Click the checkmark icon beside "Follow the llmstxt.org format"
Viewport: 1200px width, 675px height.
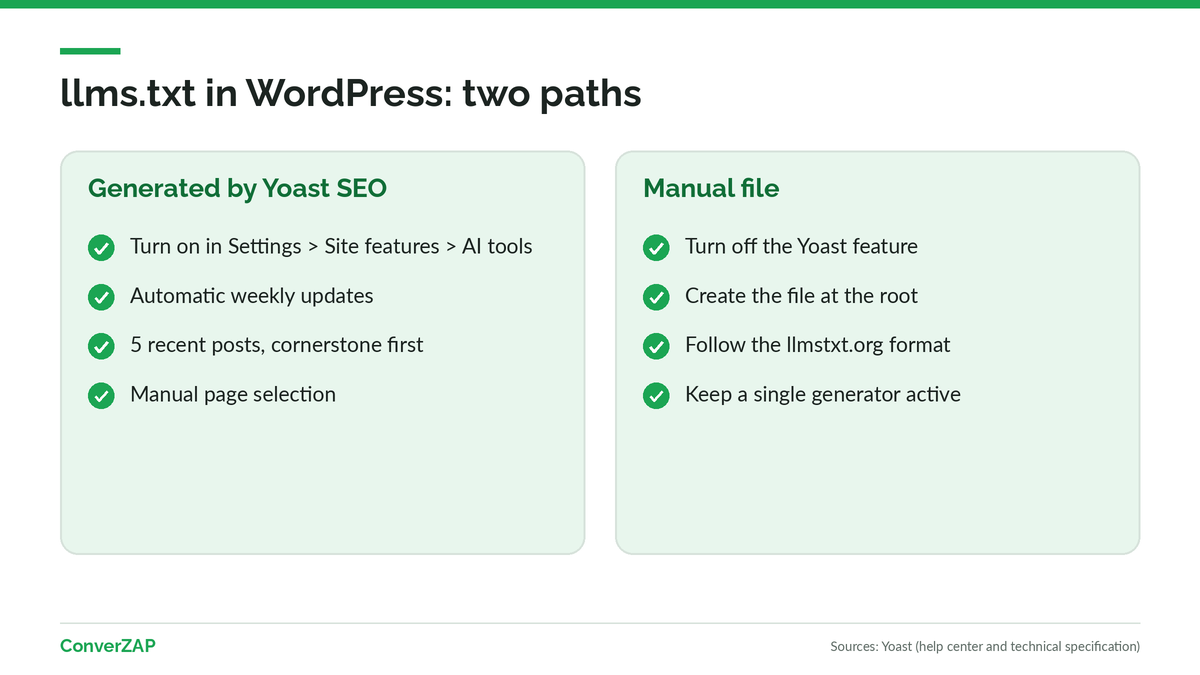click(656, 346)
